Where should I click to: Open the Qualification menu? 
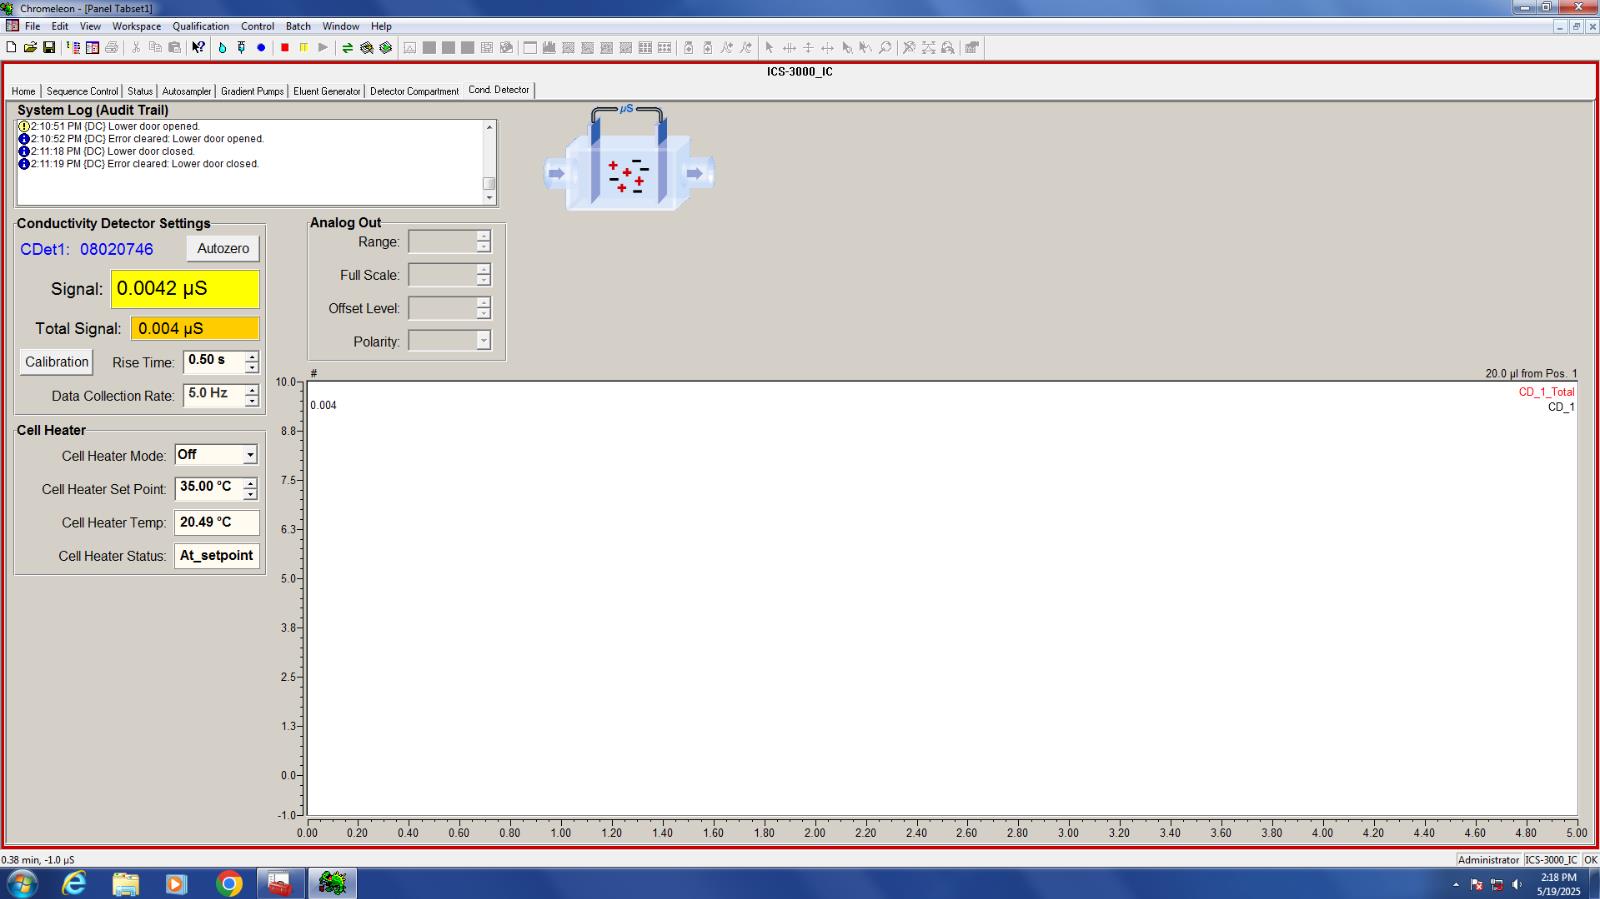(200, 26)
